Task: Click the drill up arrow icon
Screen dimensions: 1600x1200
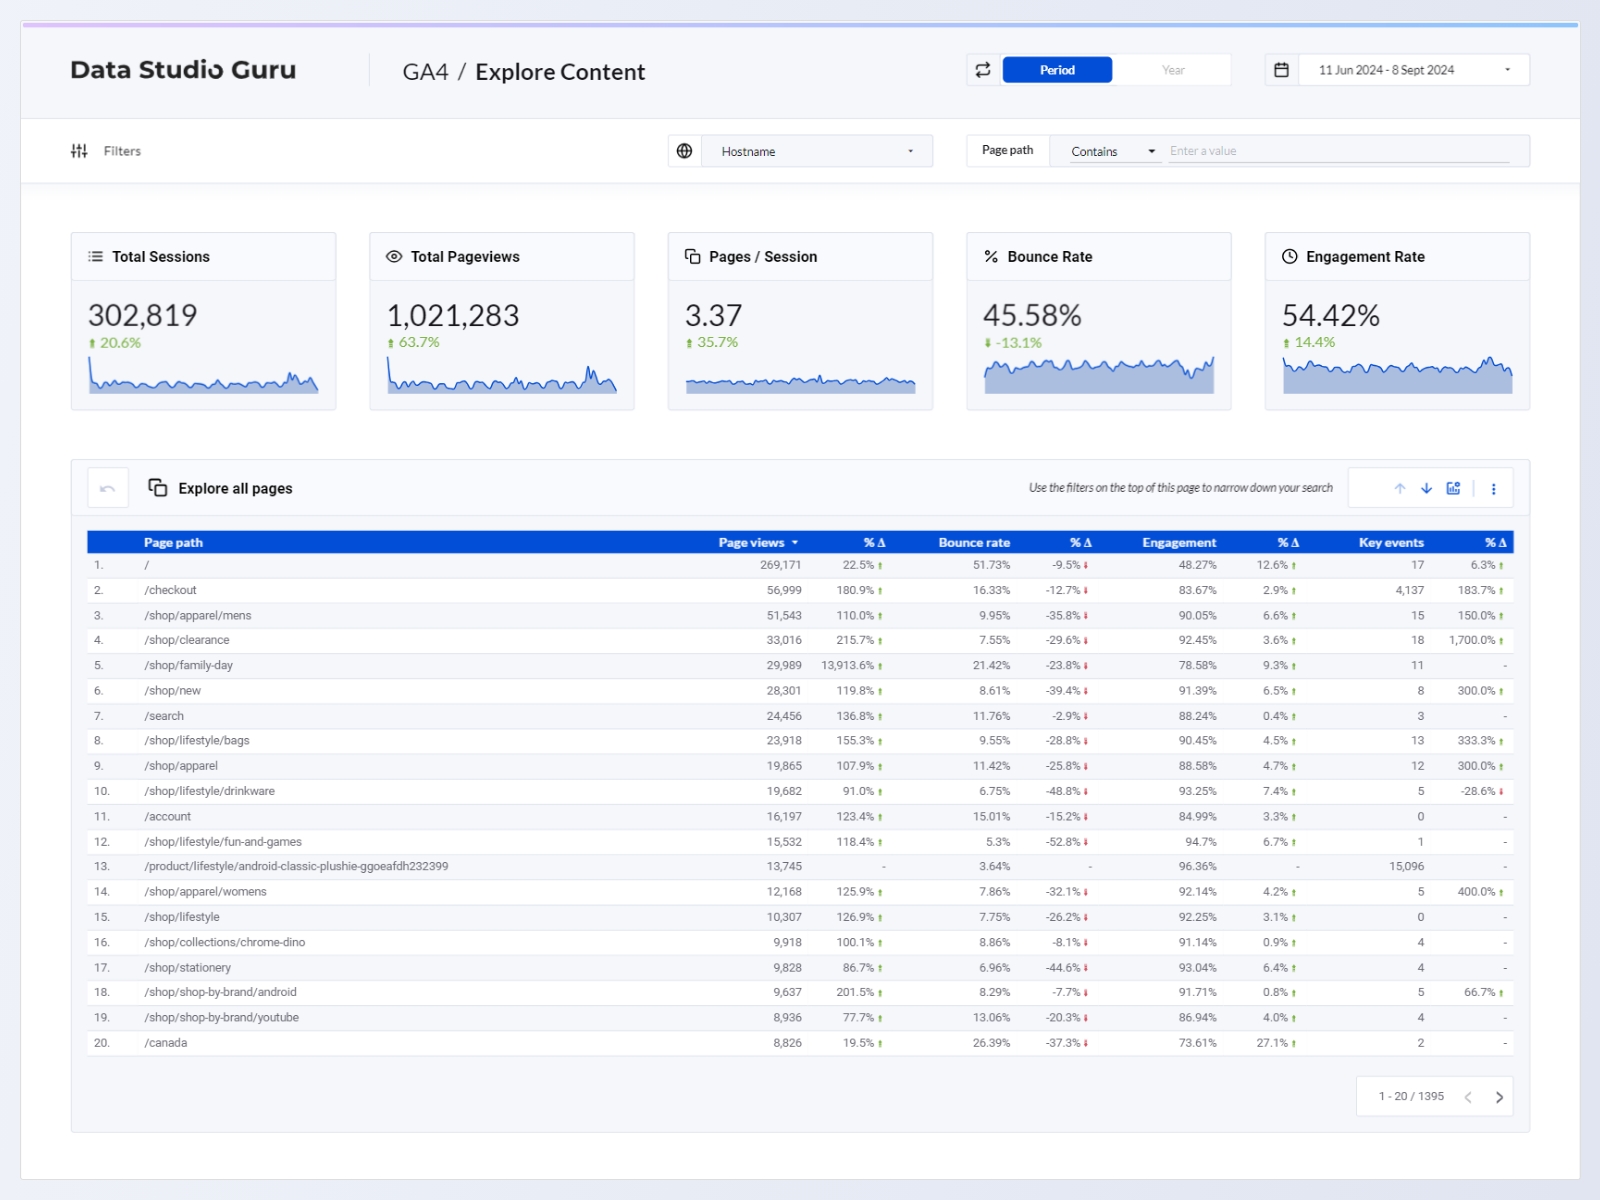Action: point(1400,488)
